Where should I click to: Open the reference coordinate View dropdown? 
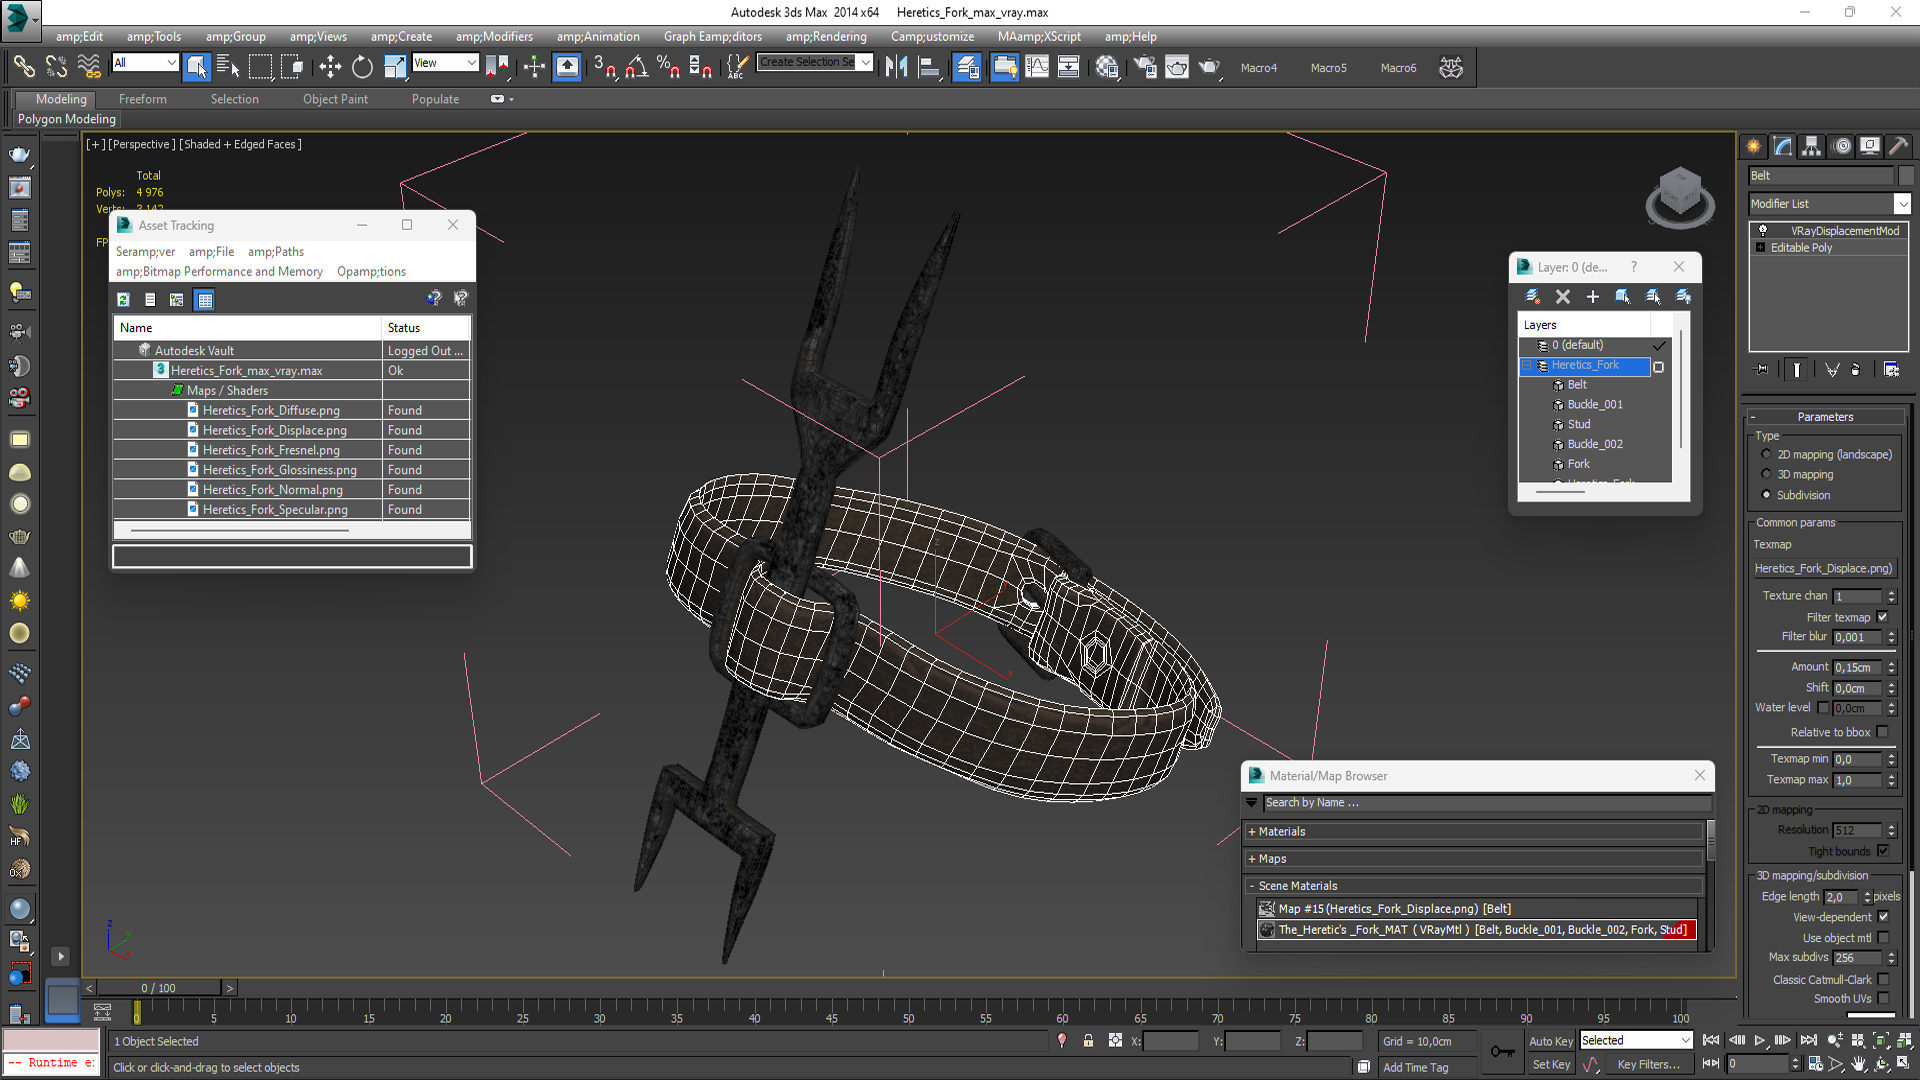click(x=445, y=62)
